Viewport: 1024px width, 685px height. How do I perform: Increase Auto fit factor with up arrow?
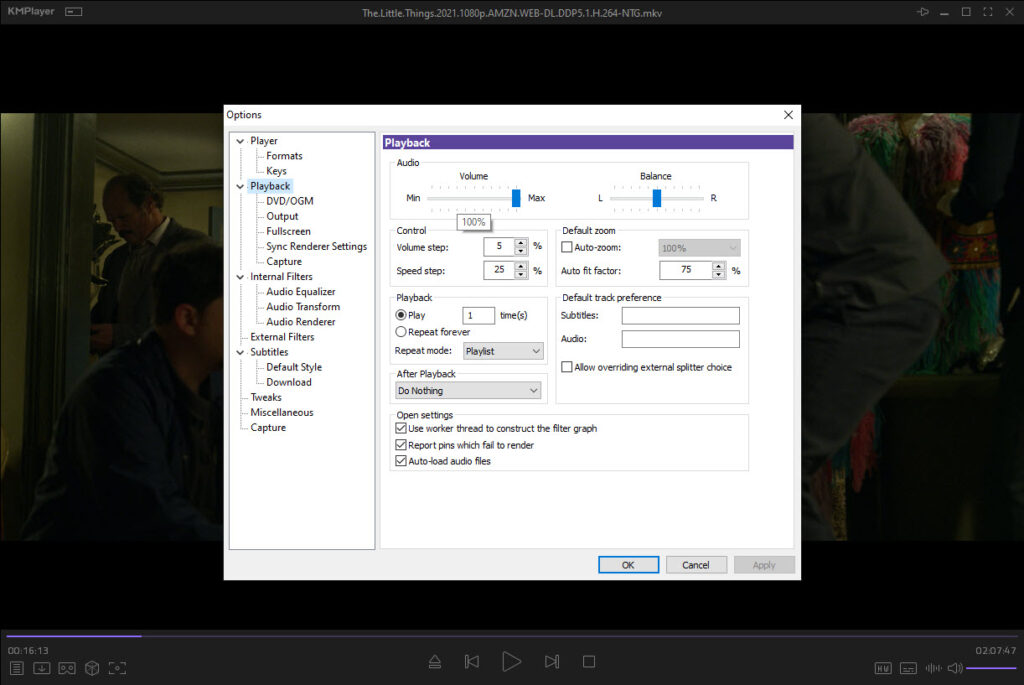(718, 266)
